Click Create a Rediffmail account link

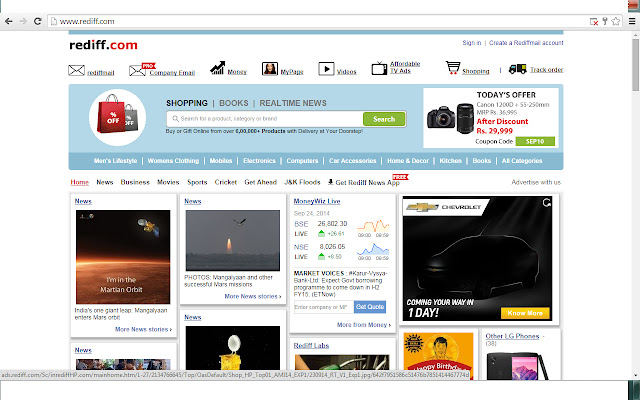tap(526, 42)
